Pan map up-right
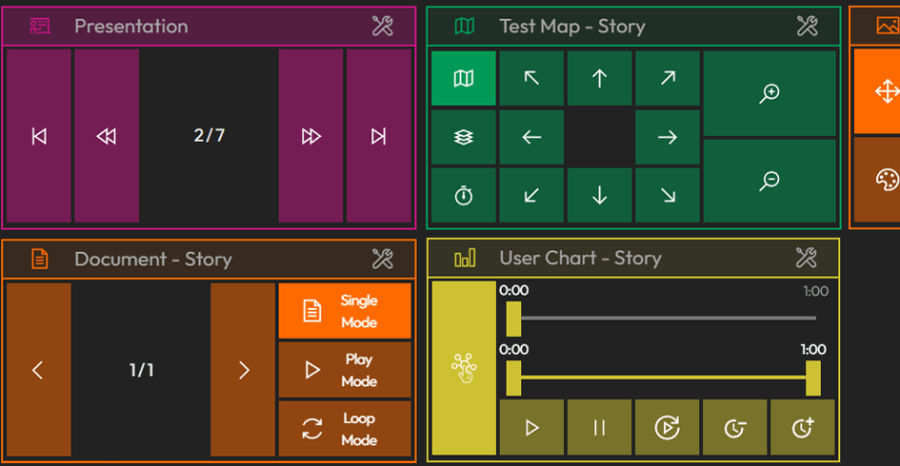This screenshot has height=466, width=900. point(668,78)
